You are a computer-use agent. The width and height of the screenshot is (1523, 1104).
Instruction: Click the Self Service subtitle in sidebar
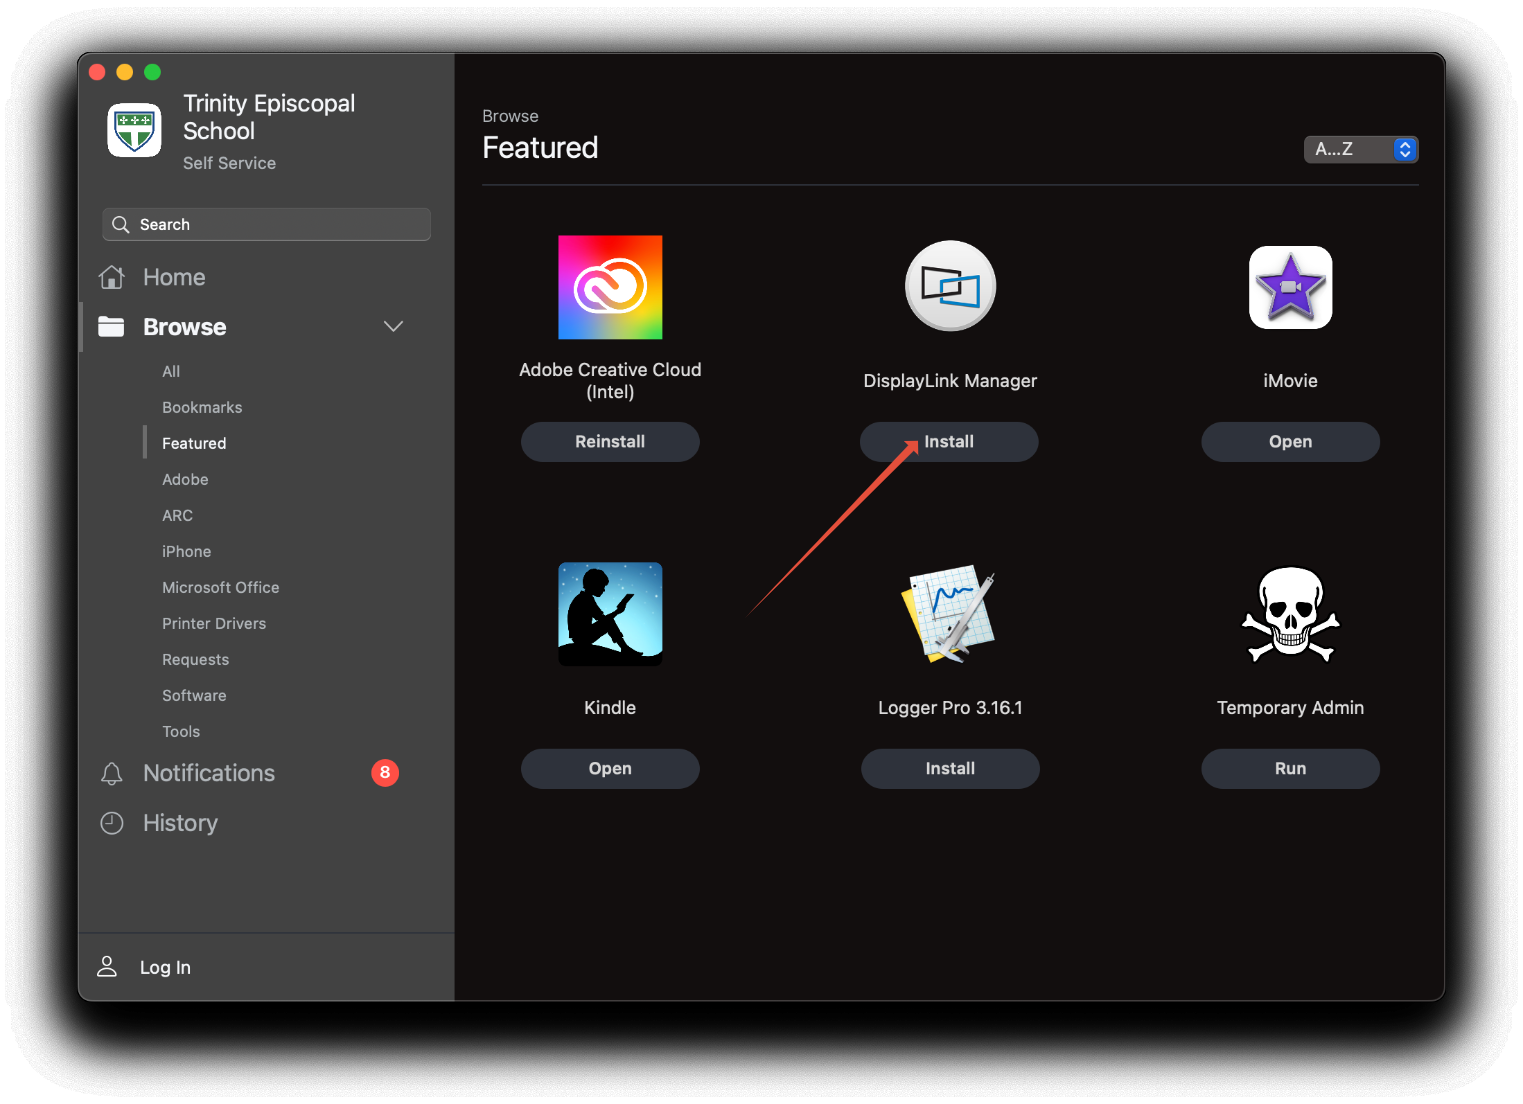(229, 163)
